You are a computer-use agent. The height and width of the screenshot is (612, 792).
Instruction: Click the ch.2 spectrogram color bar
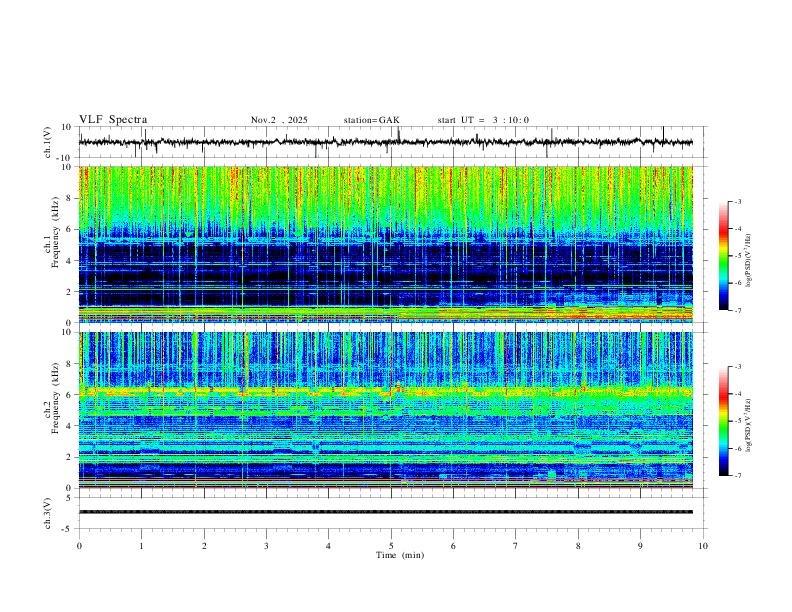tap(724, 421)
